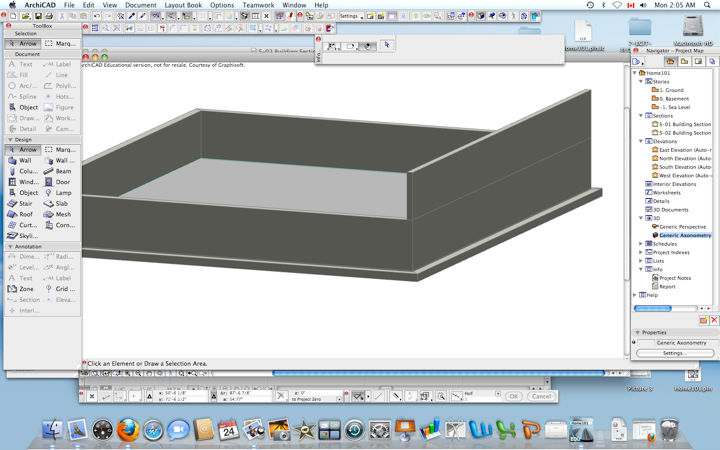The width and height of the screenshot is (720, 450).
Task: Collapse the Elevations tree node
Action: pyautogui.click(x=641, y=141)
